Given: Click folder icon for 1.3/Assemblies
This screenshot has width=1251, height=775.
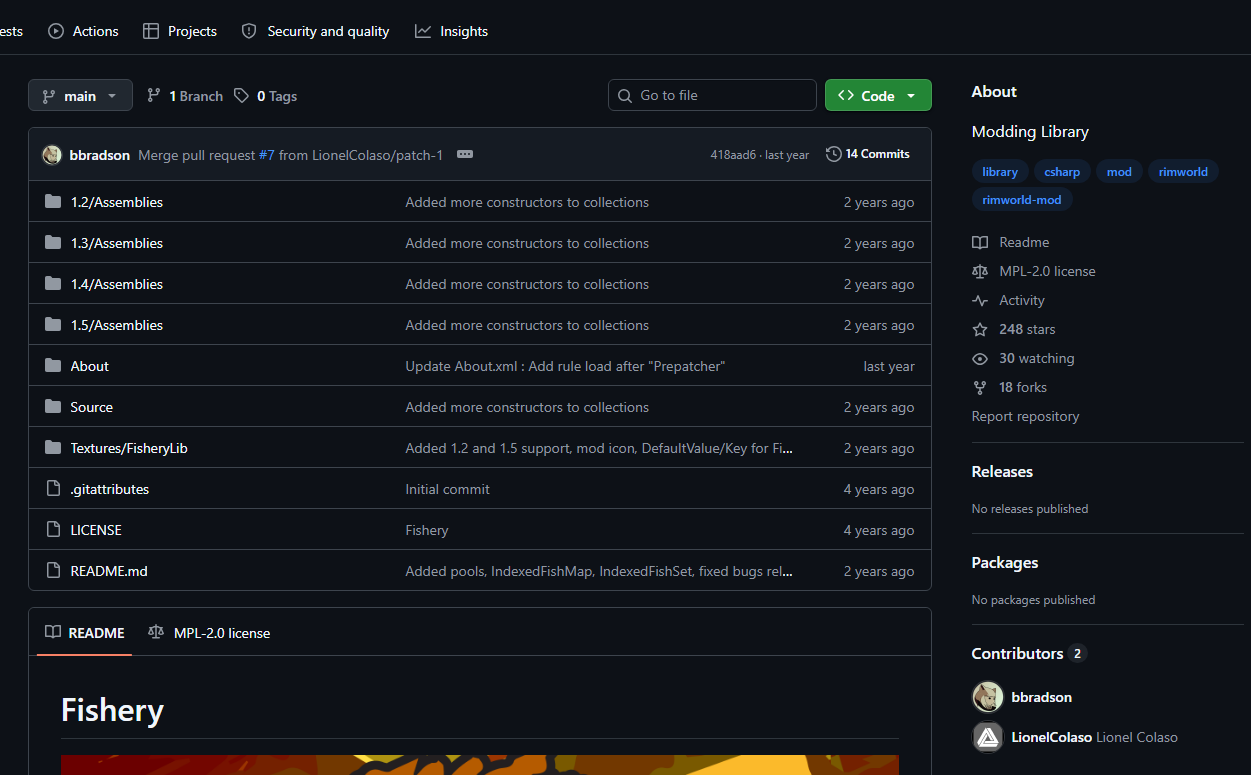Looking at the screenshot, I should click(x=53, y=243).
